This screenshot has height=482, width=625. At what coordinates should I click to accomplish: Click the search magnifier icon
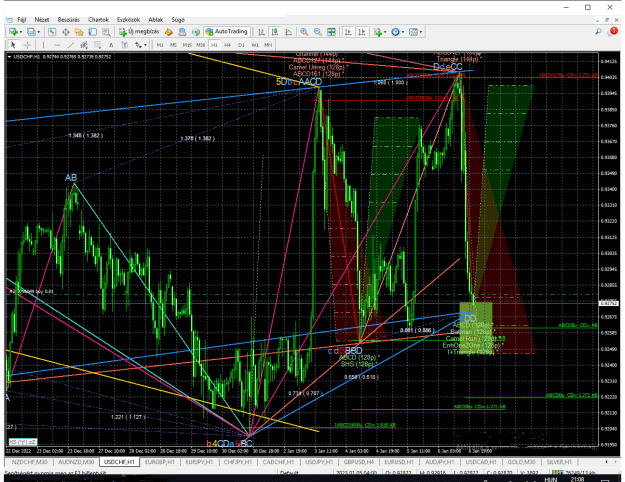(598, 32)
